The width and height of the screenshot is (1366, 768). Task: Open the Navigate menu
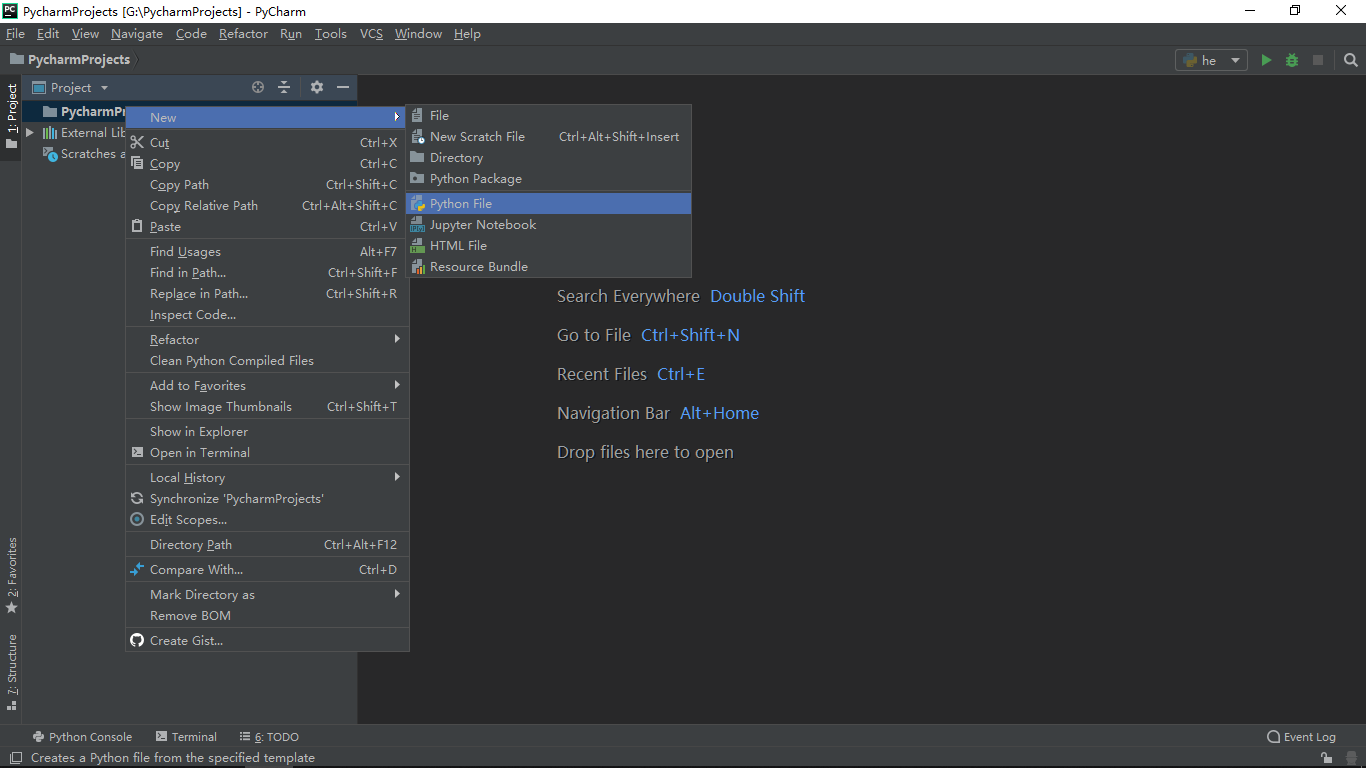click(137, 33)
